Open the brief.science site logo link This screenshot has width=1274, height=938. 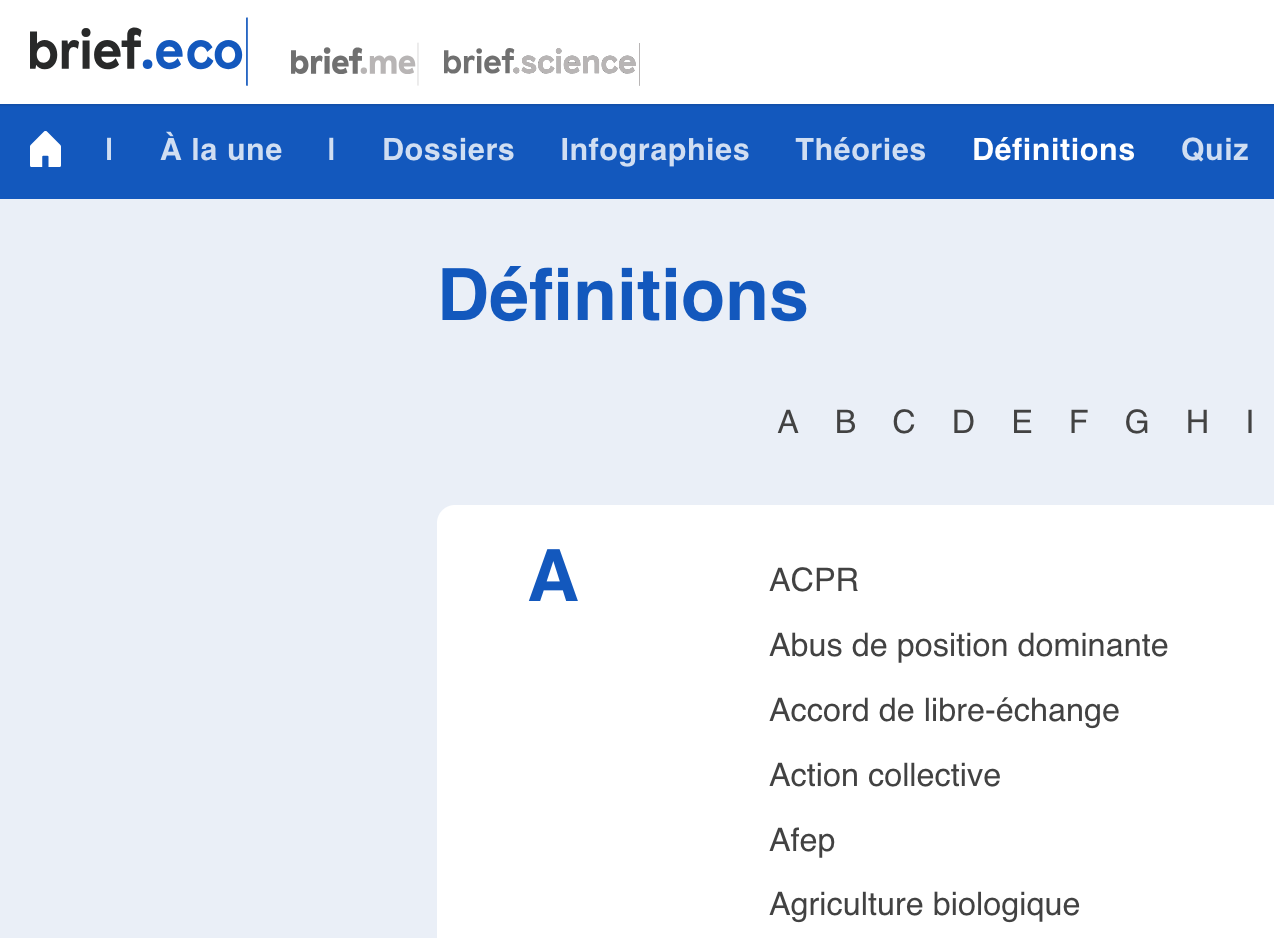point(539,63)
